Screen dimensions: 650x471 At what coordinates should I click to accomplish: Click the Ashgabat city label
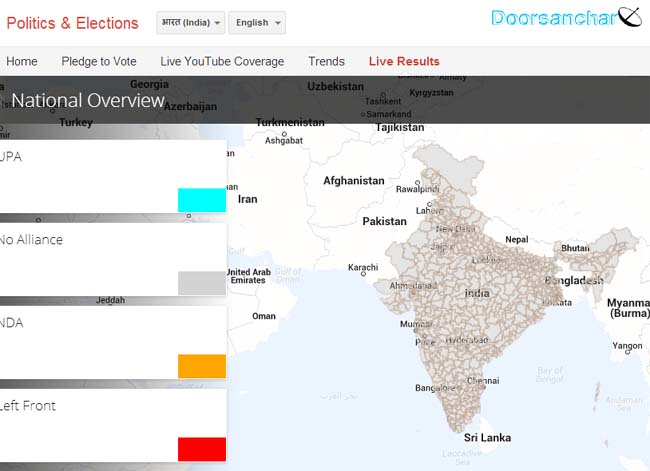click(x=284, y=141)
